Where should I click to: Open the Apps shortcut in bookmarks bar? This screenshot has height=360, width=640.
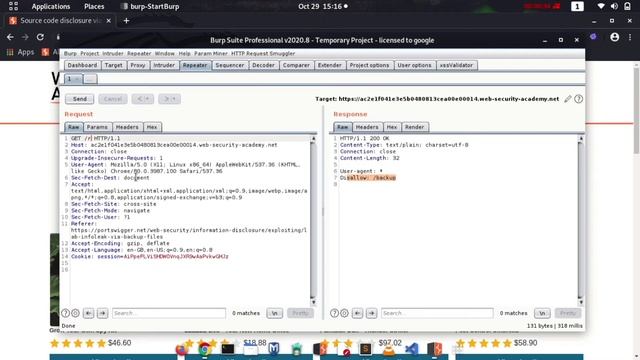point(20,52)
